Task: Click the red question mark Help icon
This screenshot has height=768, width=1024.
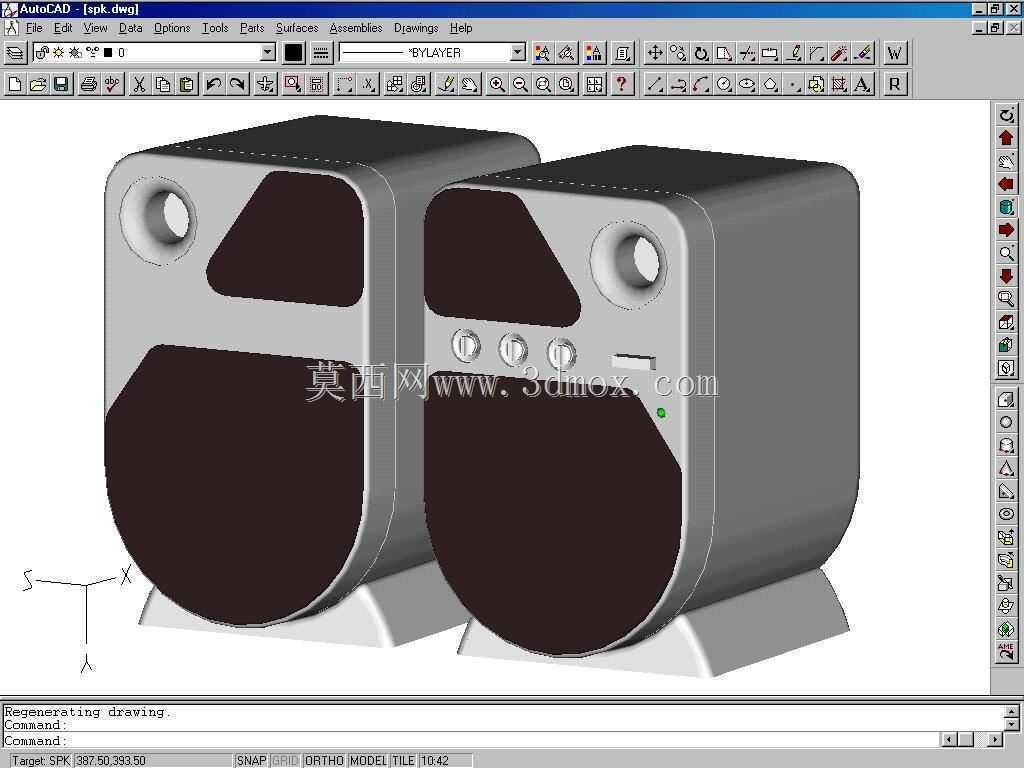Action: (622, 84)
